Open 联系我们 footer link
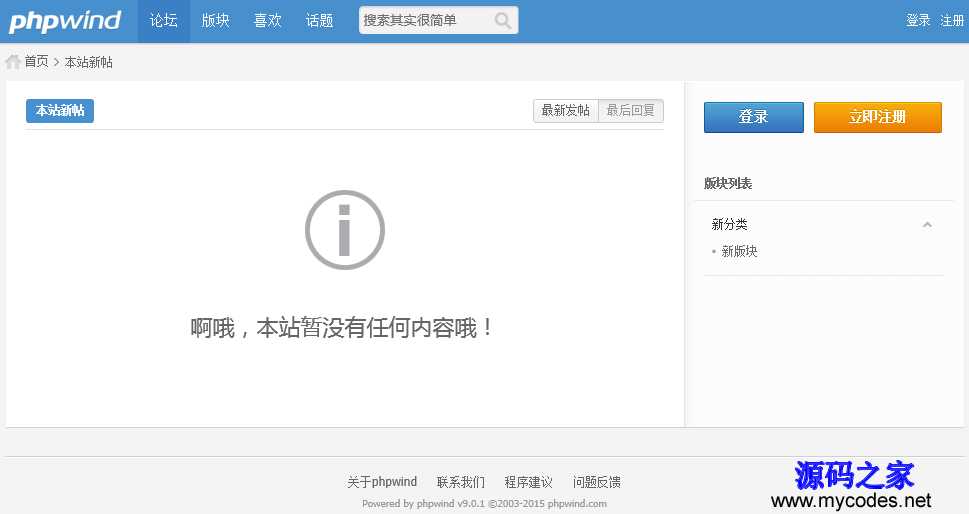The width and height of the screenshot is (969, 514). pyautogui.click(x=461, y=481)
